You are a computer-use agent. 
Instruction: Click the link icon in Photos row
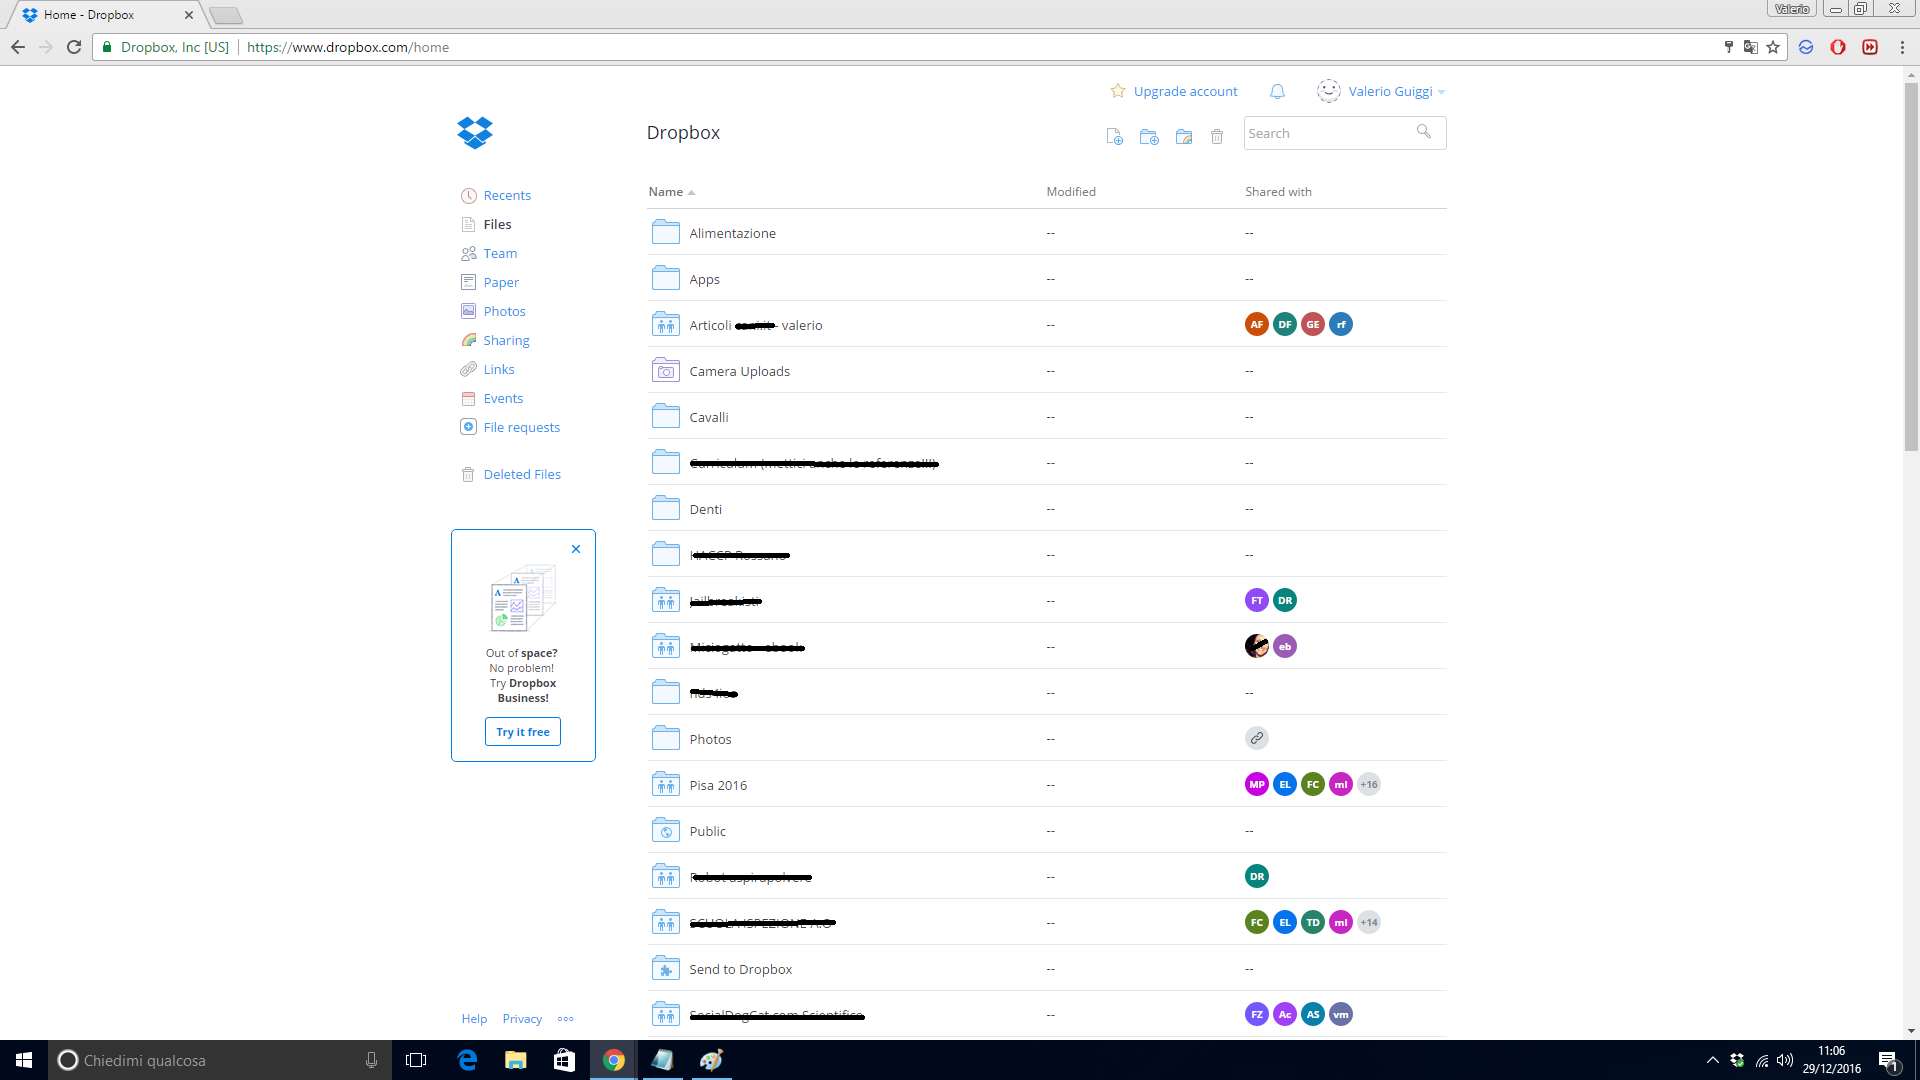pyautogui.click(x=1257, y=738)
